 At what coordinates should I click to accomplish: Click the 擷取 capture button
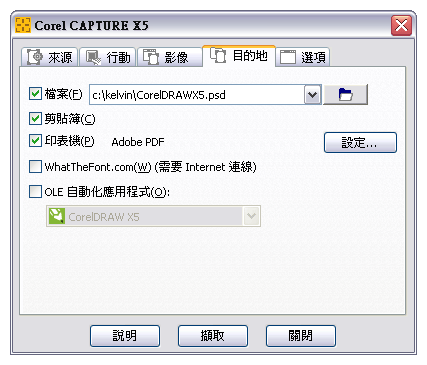point(213,336)
